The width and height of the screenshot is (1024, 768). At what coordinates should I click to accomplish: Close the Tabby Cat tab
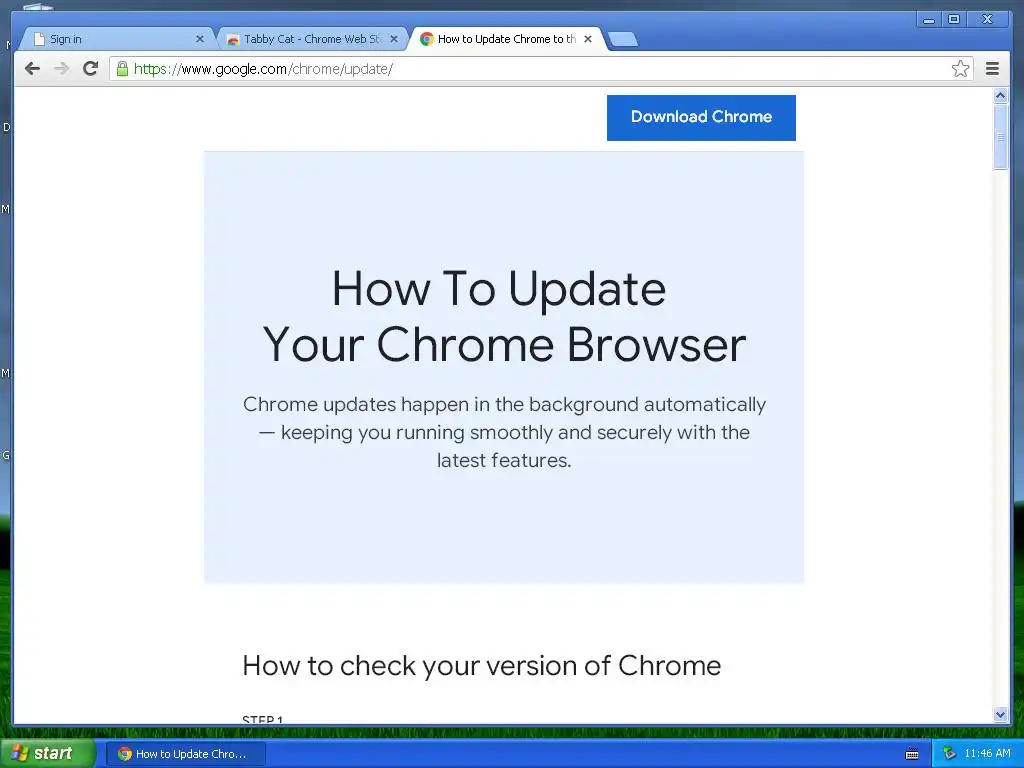394,39
